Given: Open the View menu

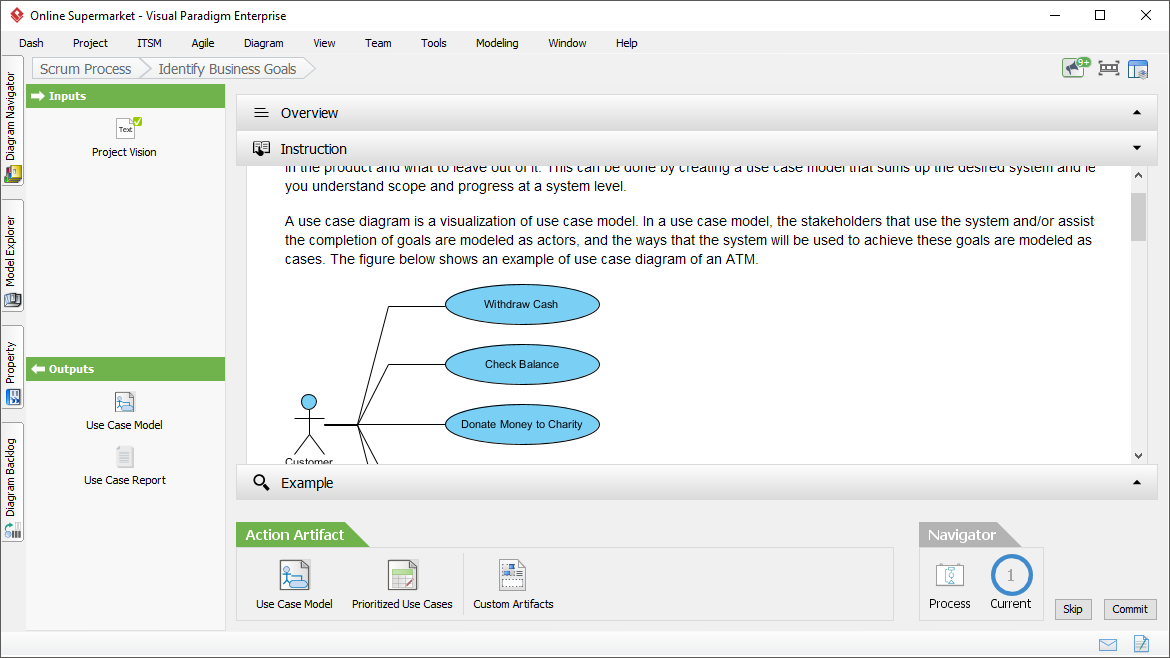Looking at the screenshot, I should (x=324, y=43).
